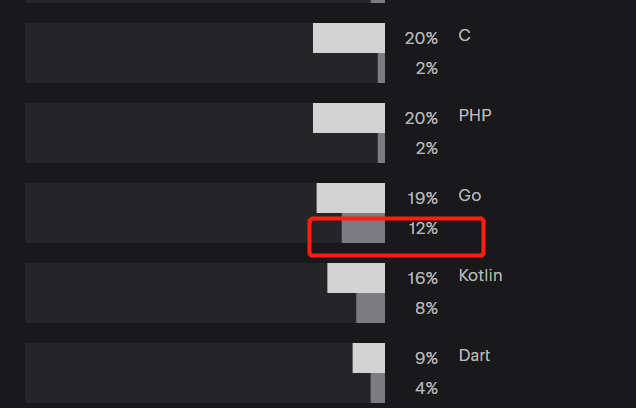This screenshot has width=636, height=408.
Task: Select the light gray 16% bar for Kotlin
Action: (x=356, y=278)
